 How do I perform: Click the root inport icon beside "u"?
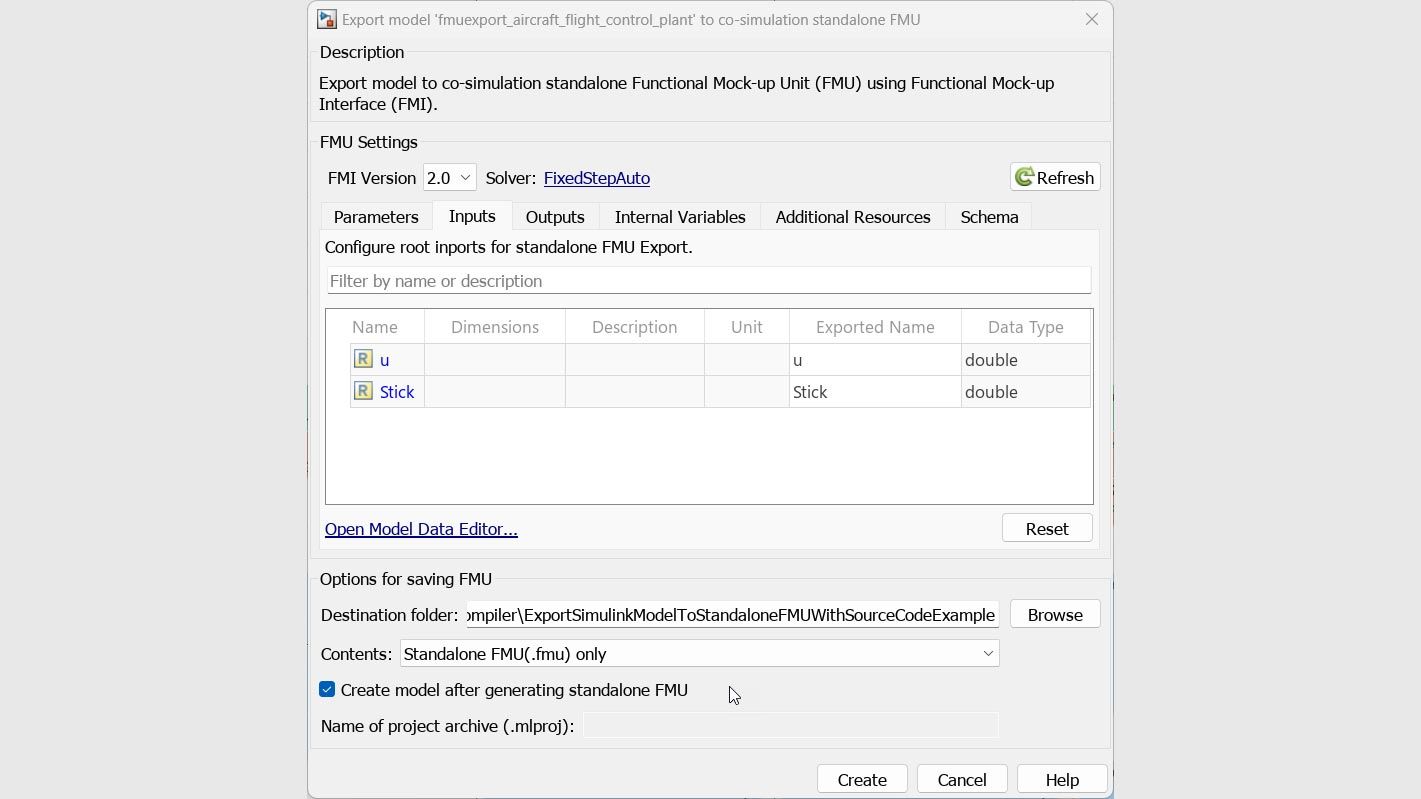coord(363,359)
